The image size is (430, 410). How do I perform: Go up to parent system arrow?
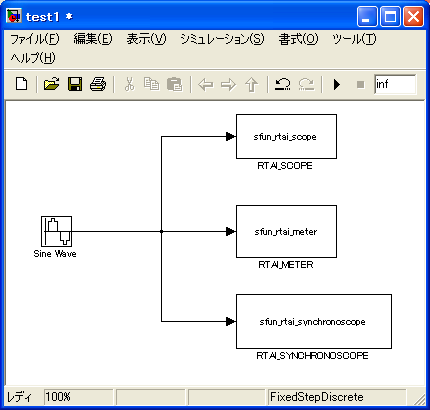pos(252,84)
